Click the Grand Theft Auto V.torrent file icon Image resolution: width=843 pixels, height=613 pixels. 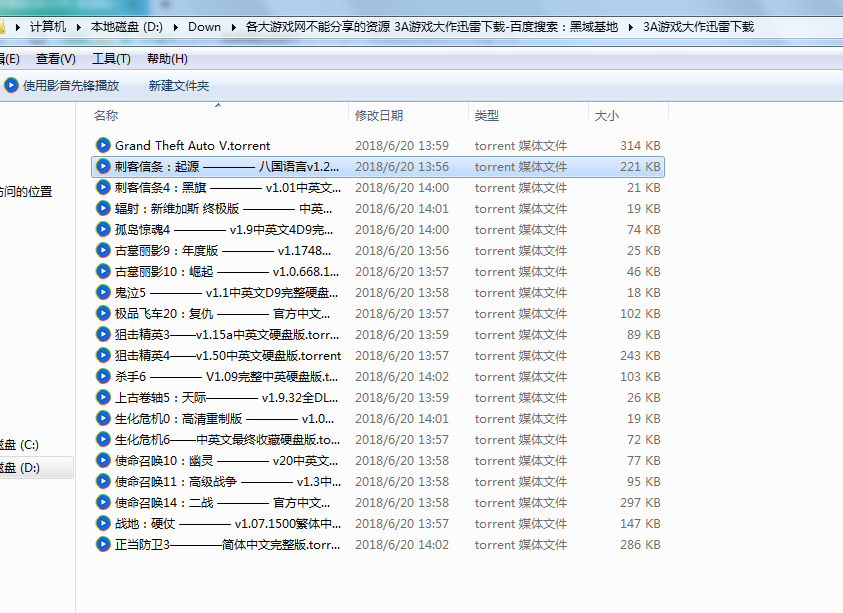point(103,145)
